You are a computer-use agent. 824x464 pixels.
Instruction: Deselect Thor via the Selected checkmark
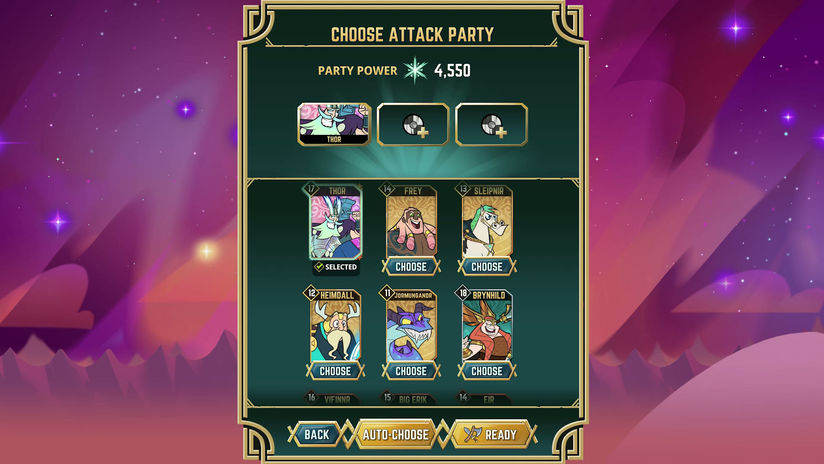click(x=319, y=267)
